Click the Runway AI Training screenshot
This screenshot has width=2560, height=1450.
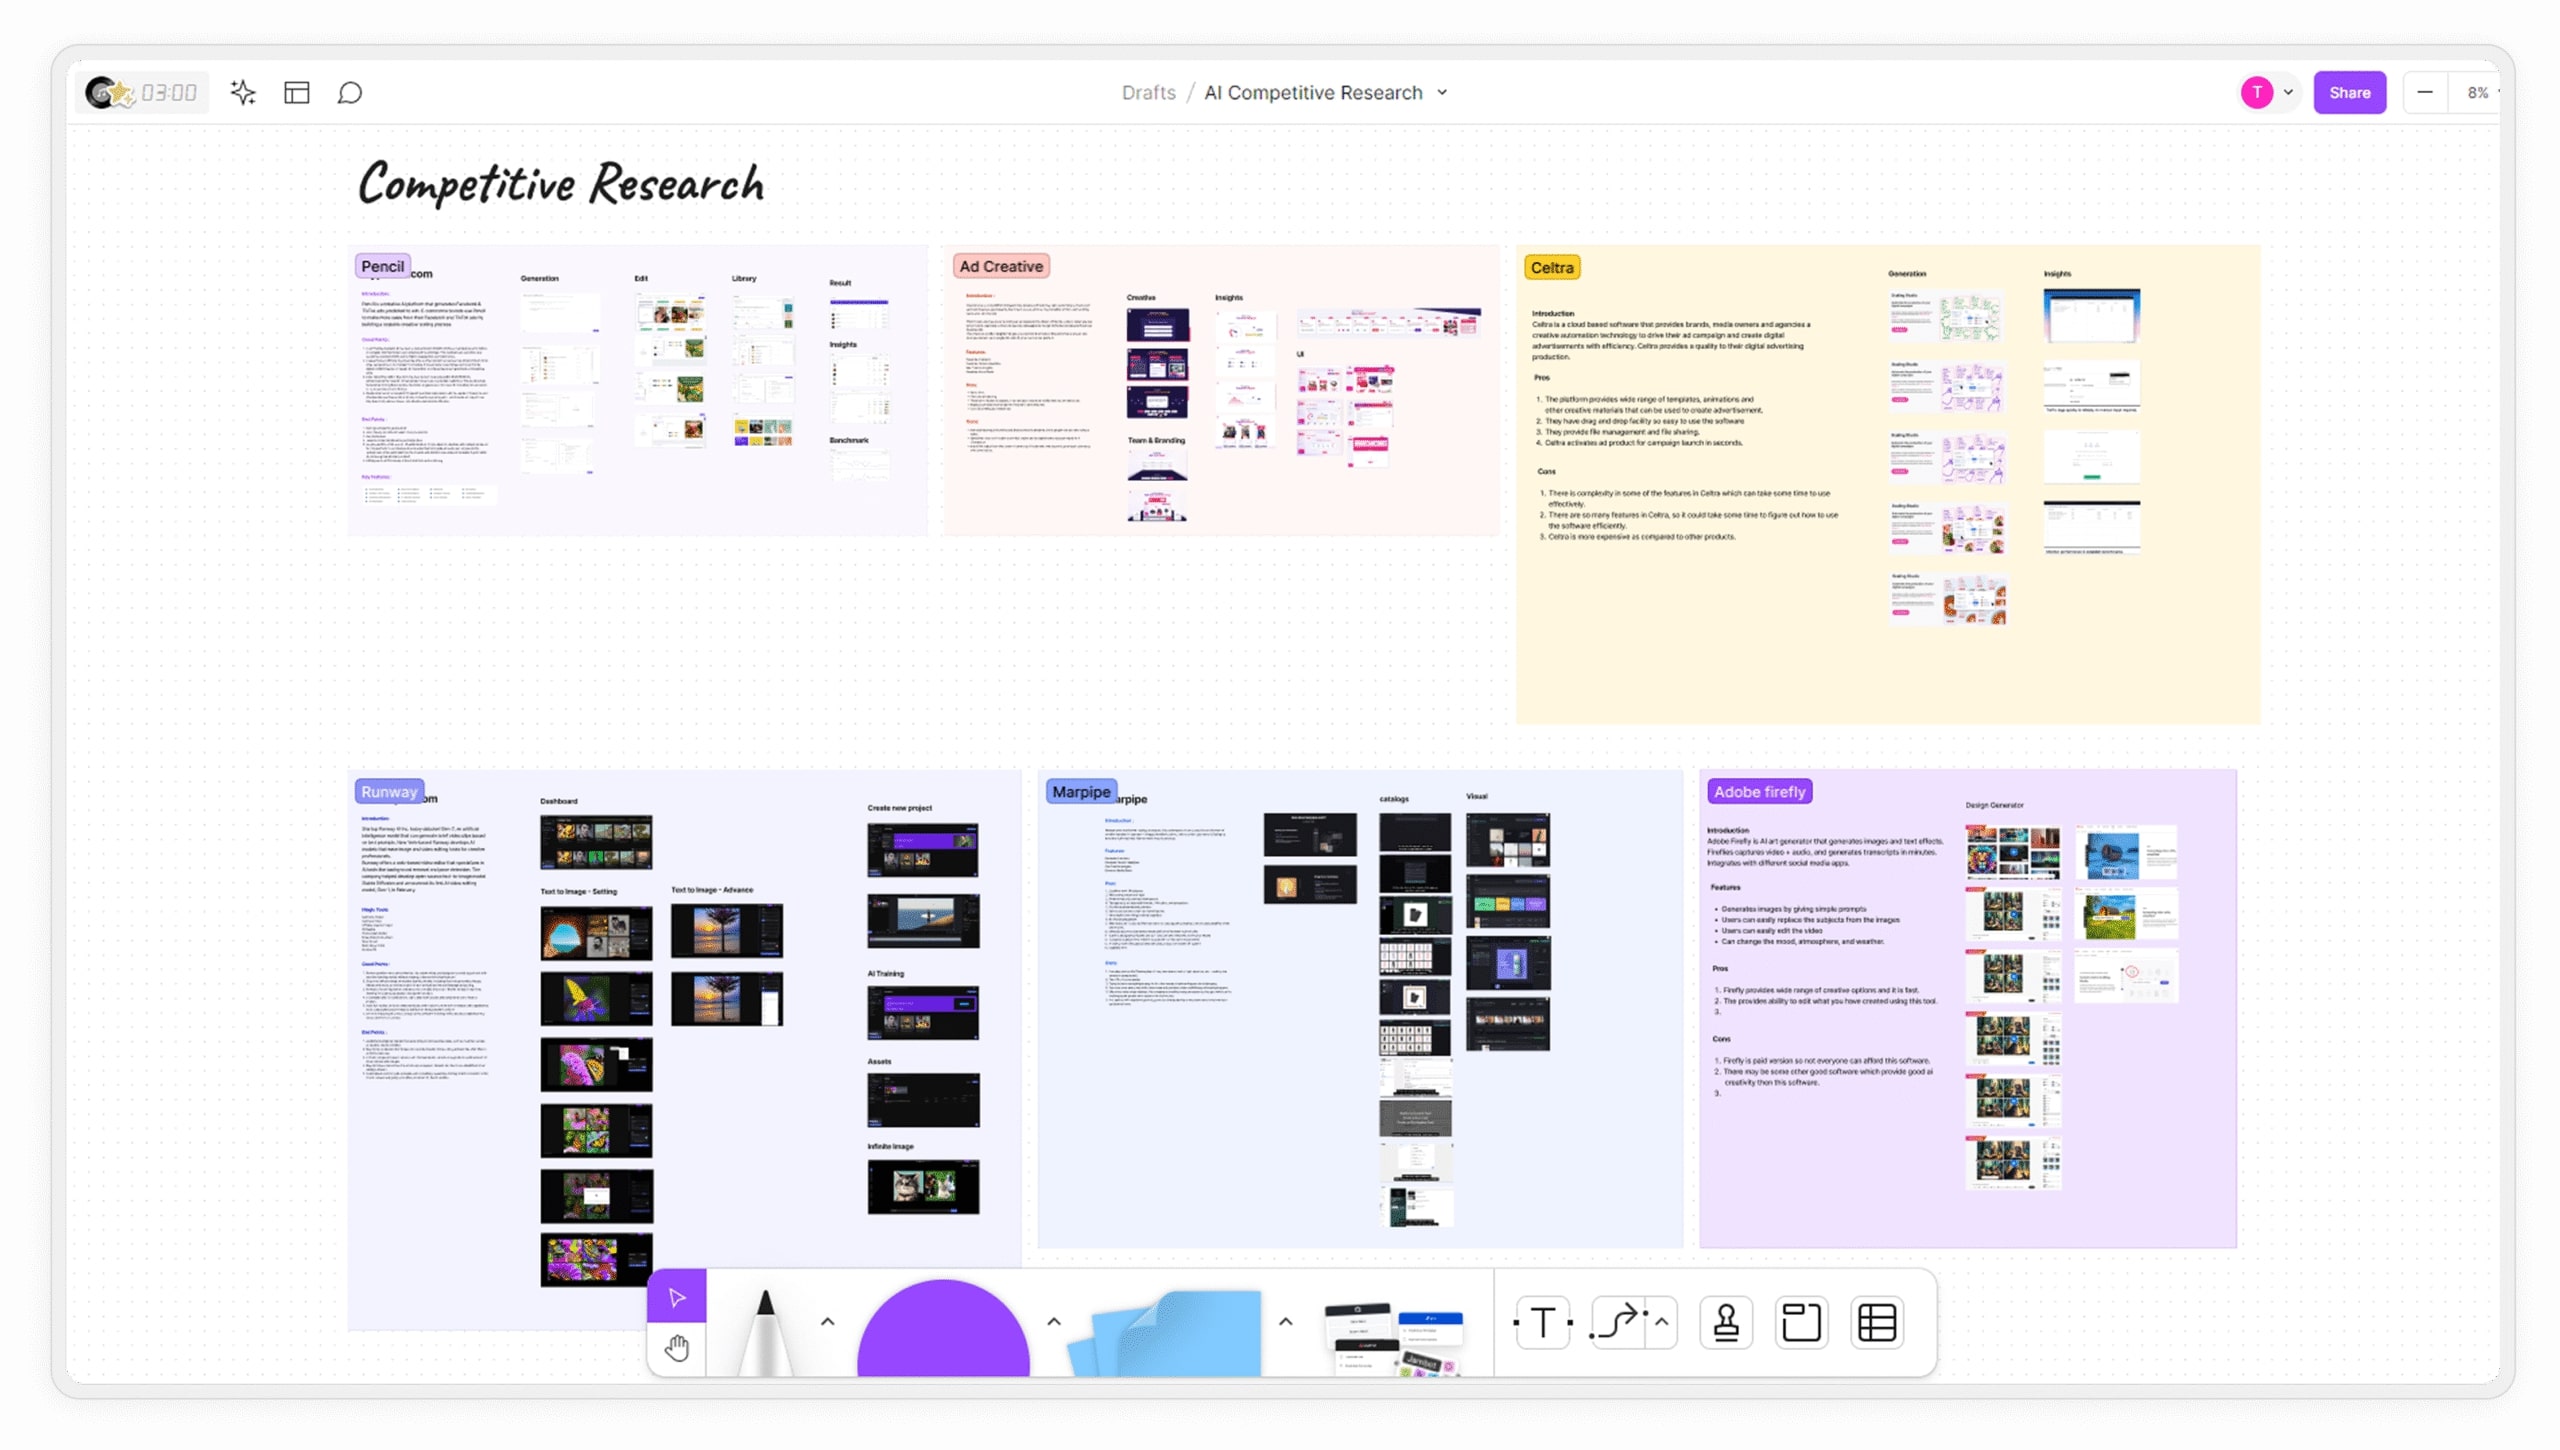coord(923,1012)
